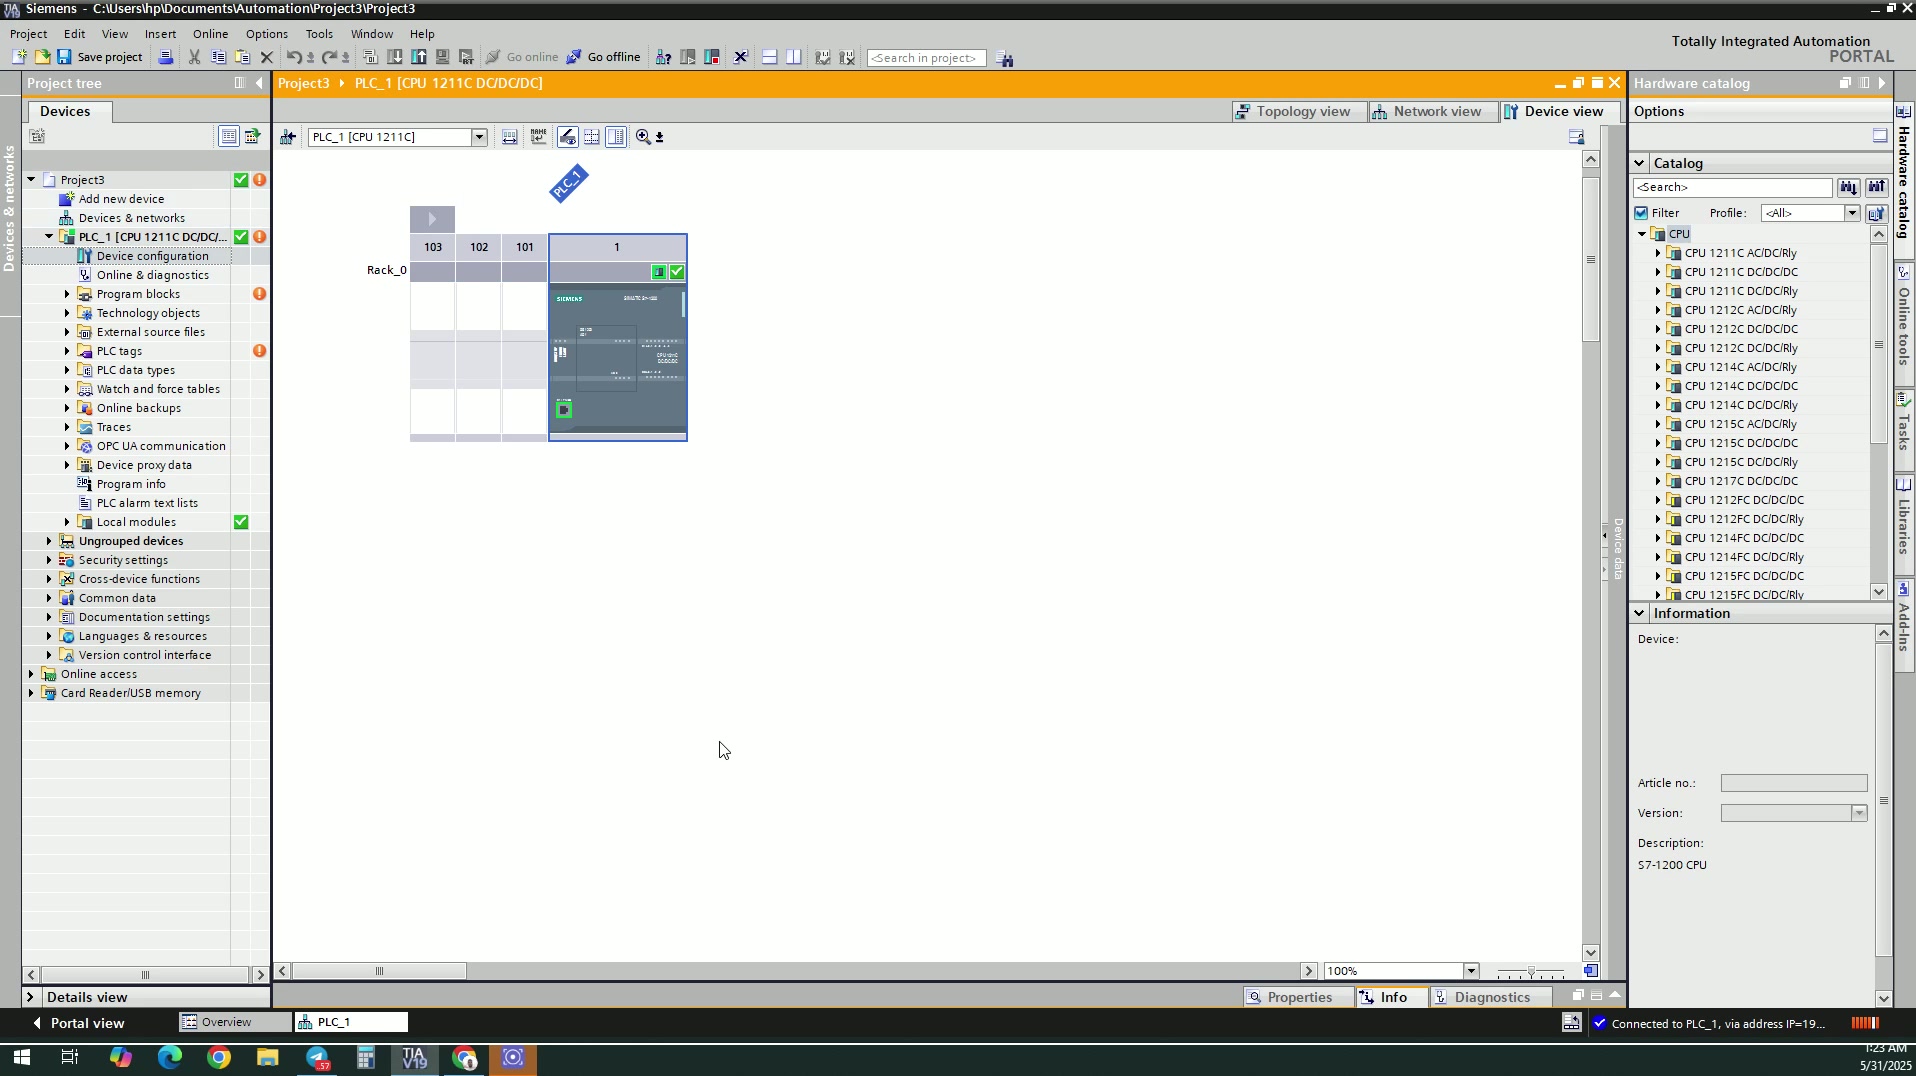Click the search start icon beside Search in project

pos(1005,59)
